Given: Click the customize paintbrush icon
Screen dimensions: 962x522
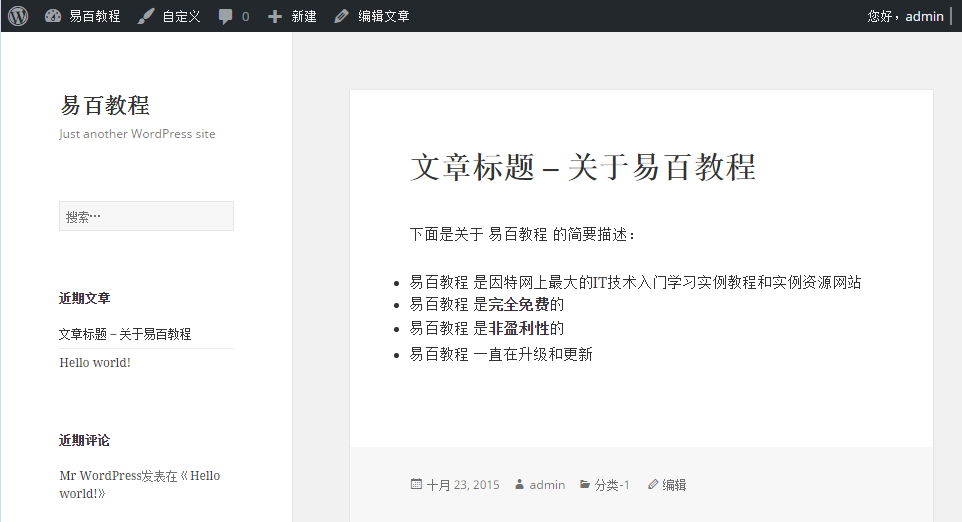Looking at the screenshot, I should (145, 17).
